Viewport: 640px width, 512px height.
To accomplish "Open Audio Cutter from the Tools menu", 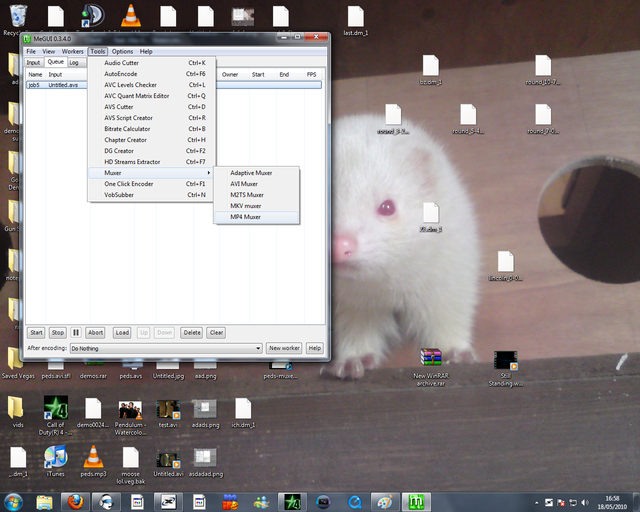I will pos(151,63).
